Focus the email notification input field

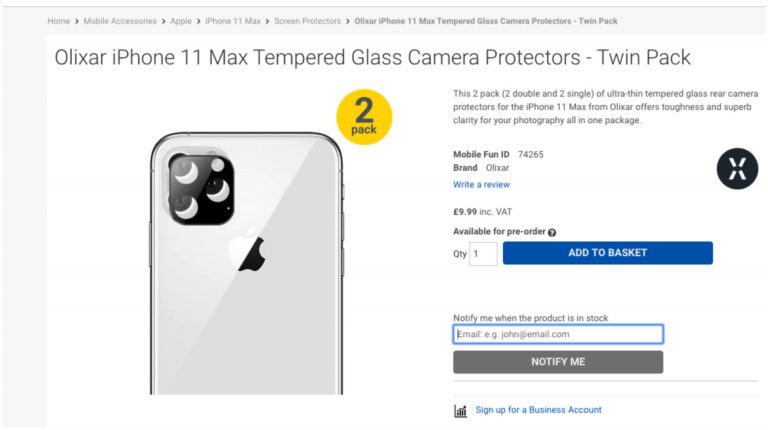coord(558,334)
